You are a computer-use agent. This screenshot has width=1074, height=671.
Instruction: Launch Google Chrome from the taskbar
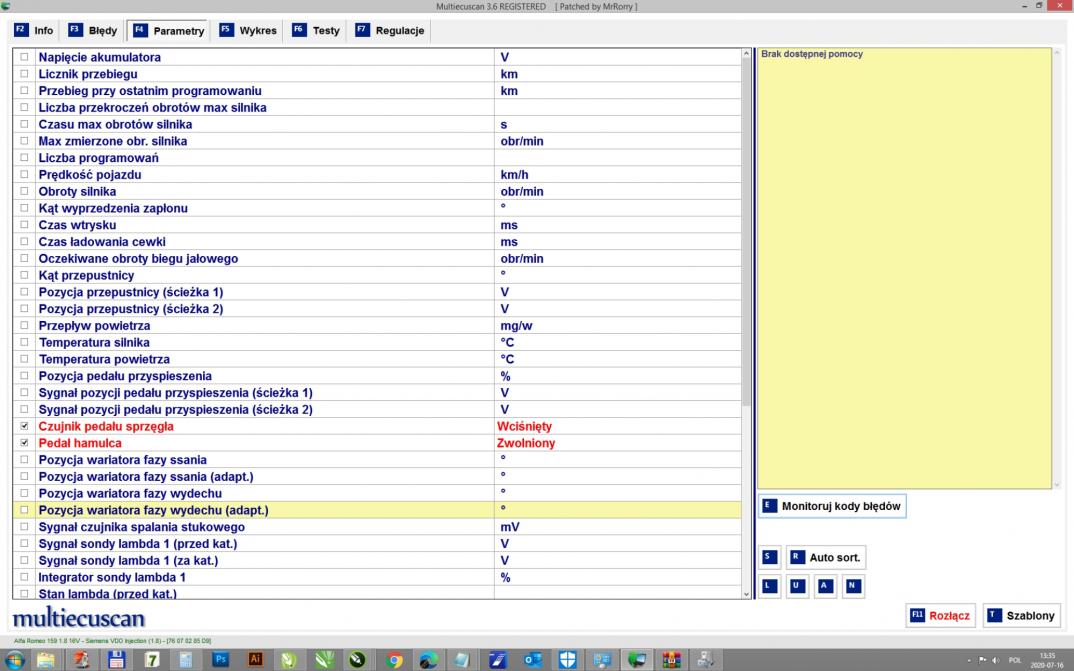pos(395,659)
